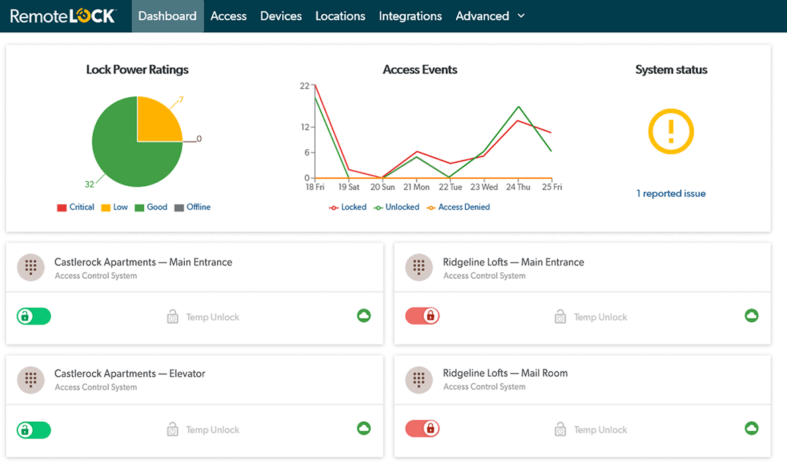
Task: Click the Advanced menu chevron arrow
Action: (x=521, y=16)
